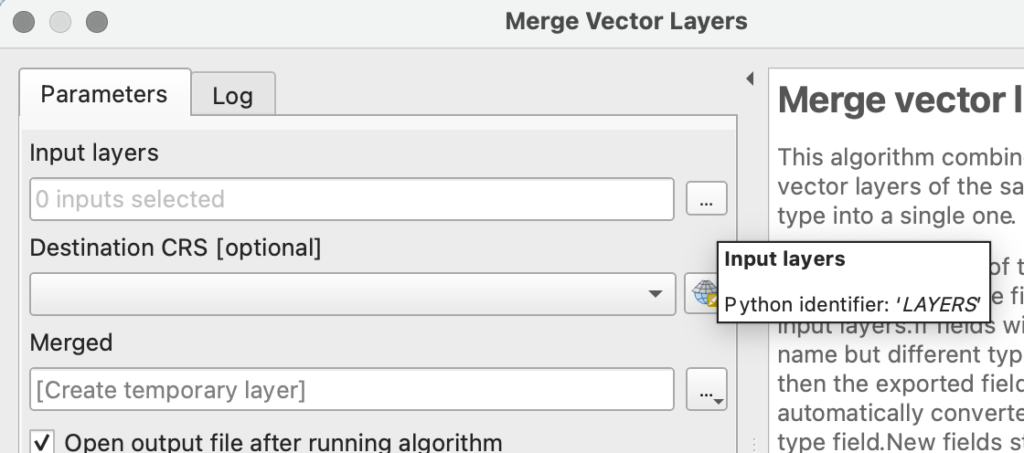Open the Merged output options ellipsis menu

tap(706, 390)
